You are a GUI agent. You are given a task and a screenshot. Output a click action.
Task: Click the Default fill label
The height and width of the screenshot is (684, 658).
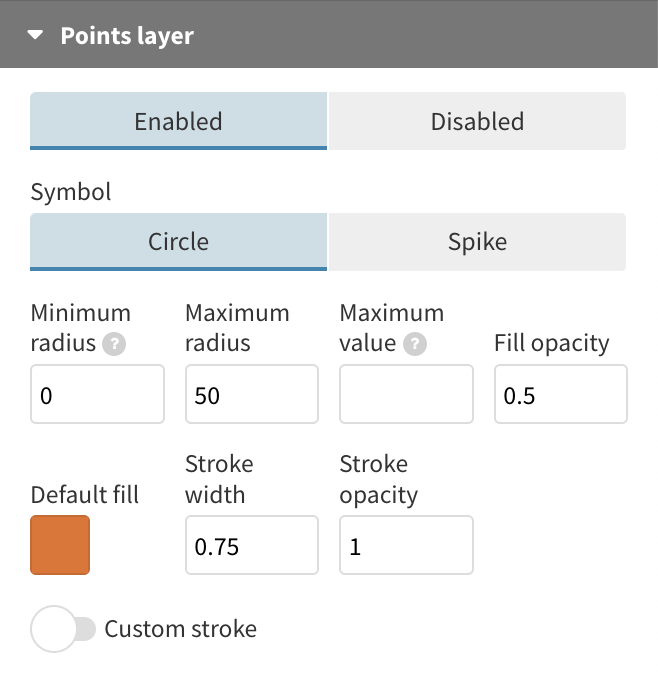coord(85,495)
